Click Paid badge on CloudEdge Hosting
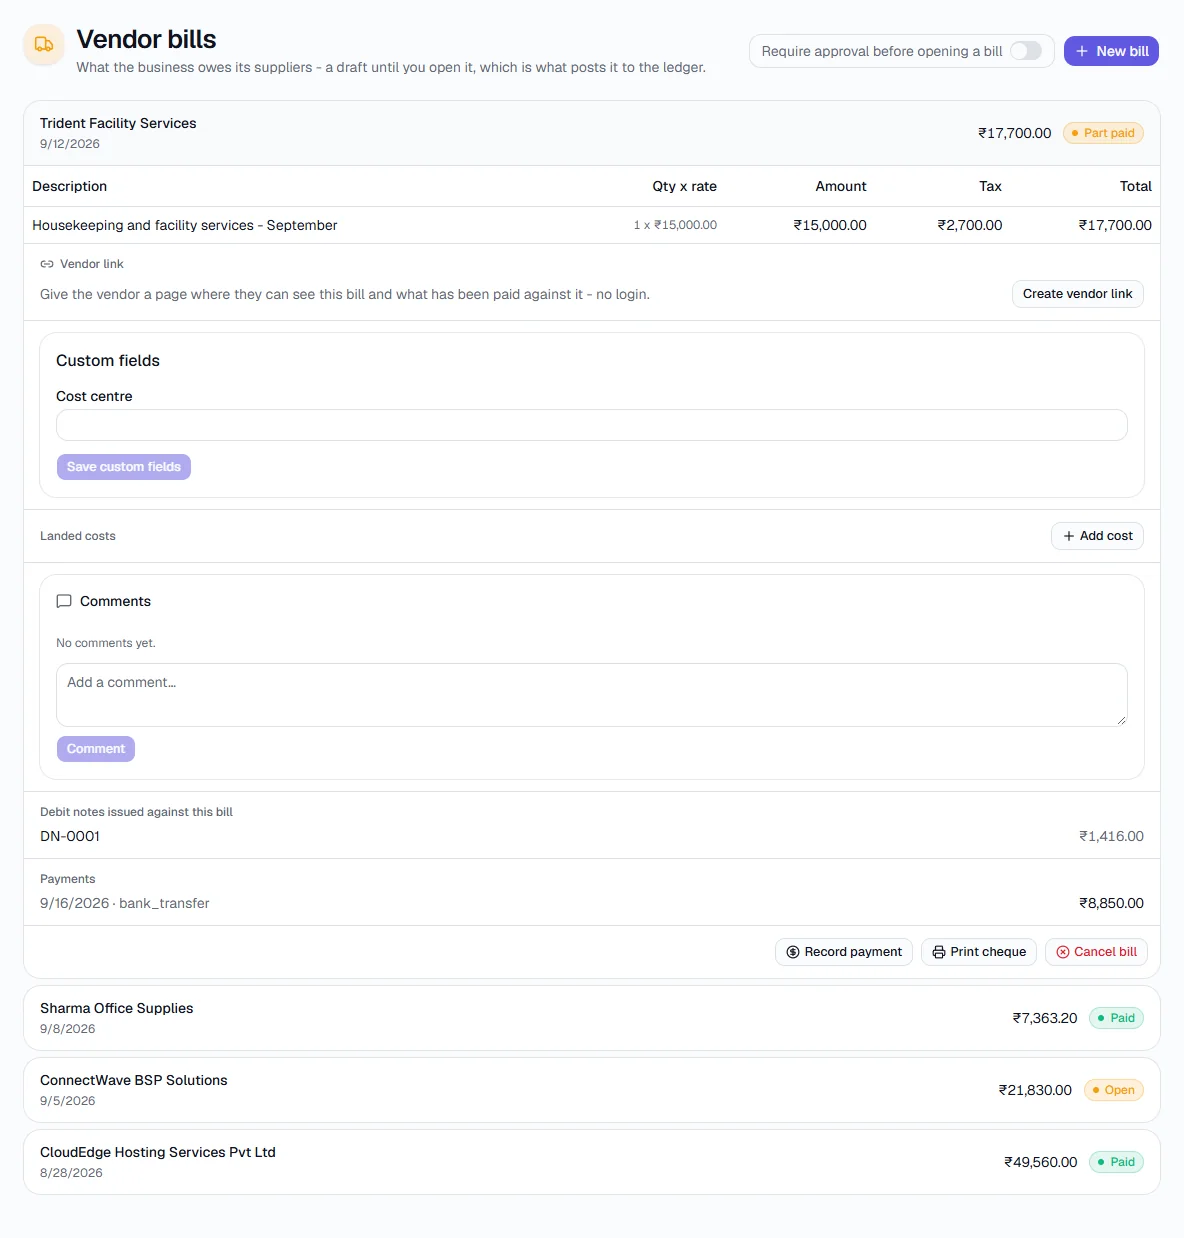This screenshot has height=1238, width=1184. point(1116,1162)
